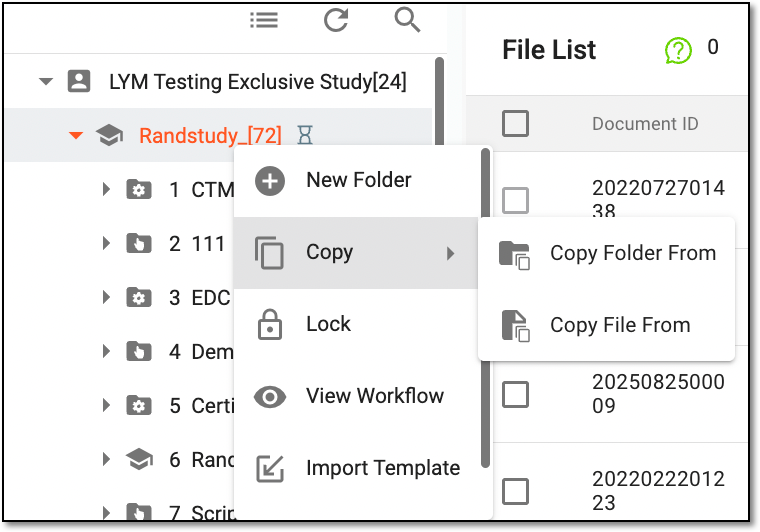Click the hourglass icon next to Randstudy_[72]
The width and height of the screenshot is (760, 532).
(x=305, y=135)
